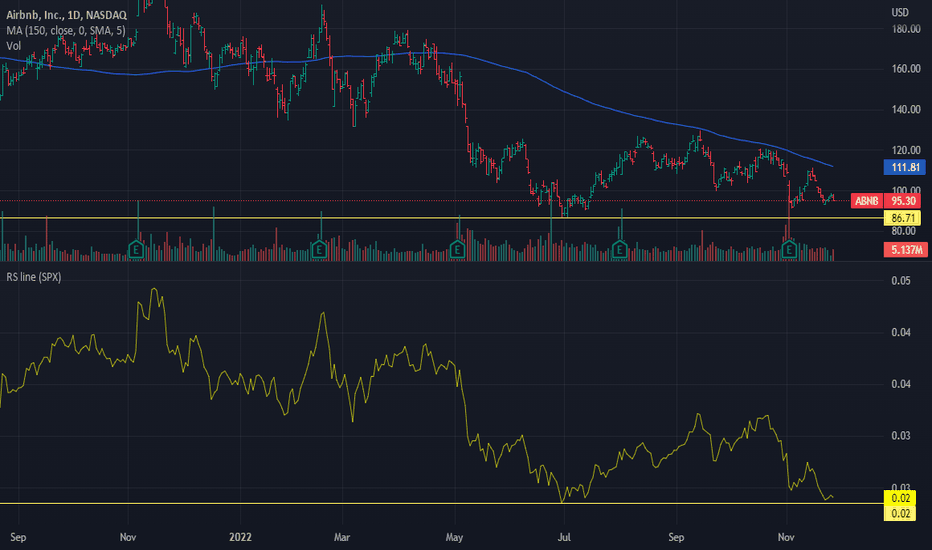
Task: Click the Mar label on time axis
Action: coord(342,537)
